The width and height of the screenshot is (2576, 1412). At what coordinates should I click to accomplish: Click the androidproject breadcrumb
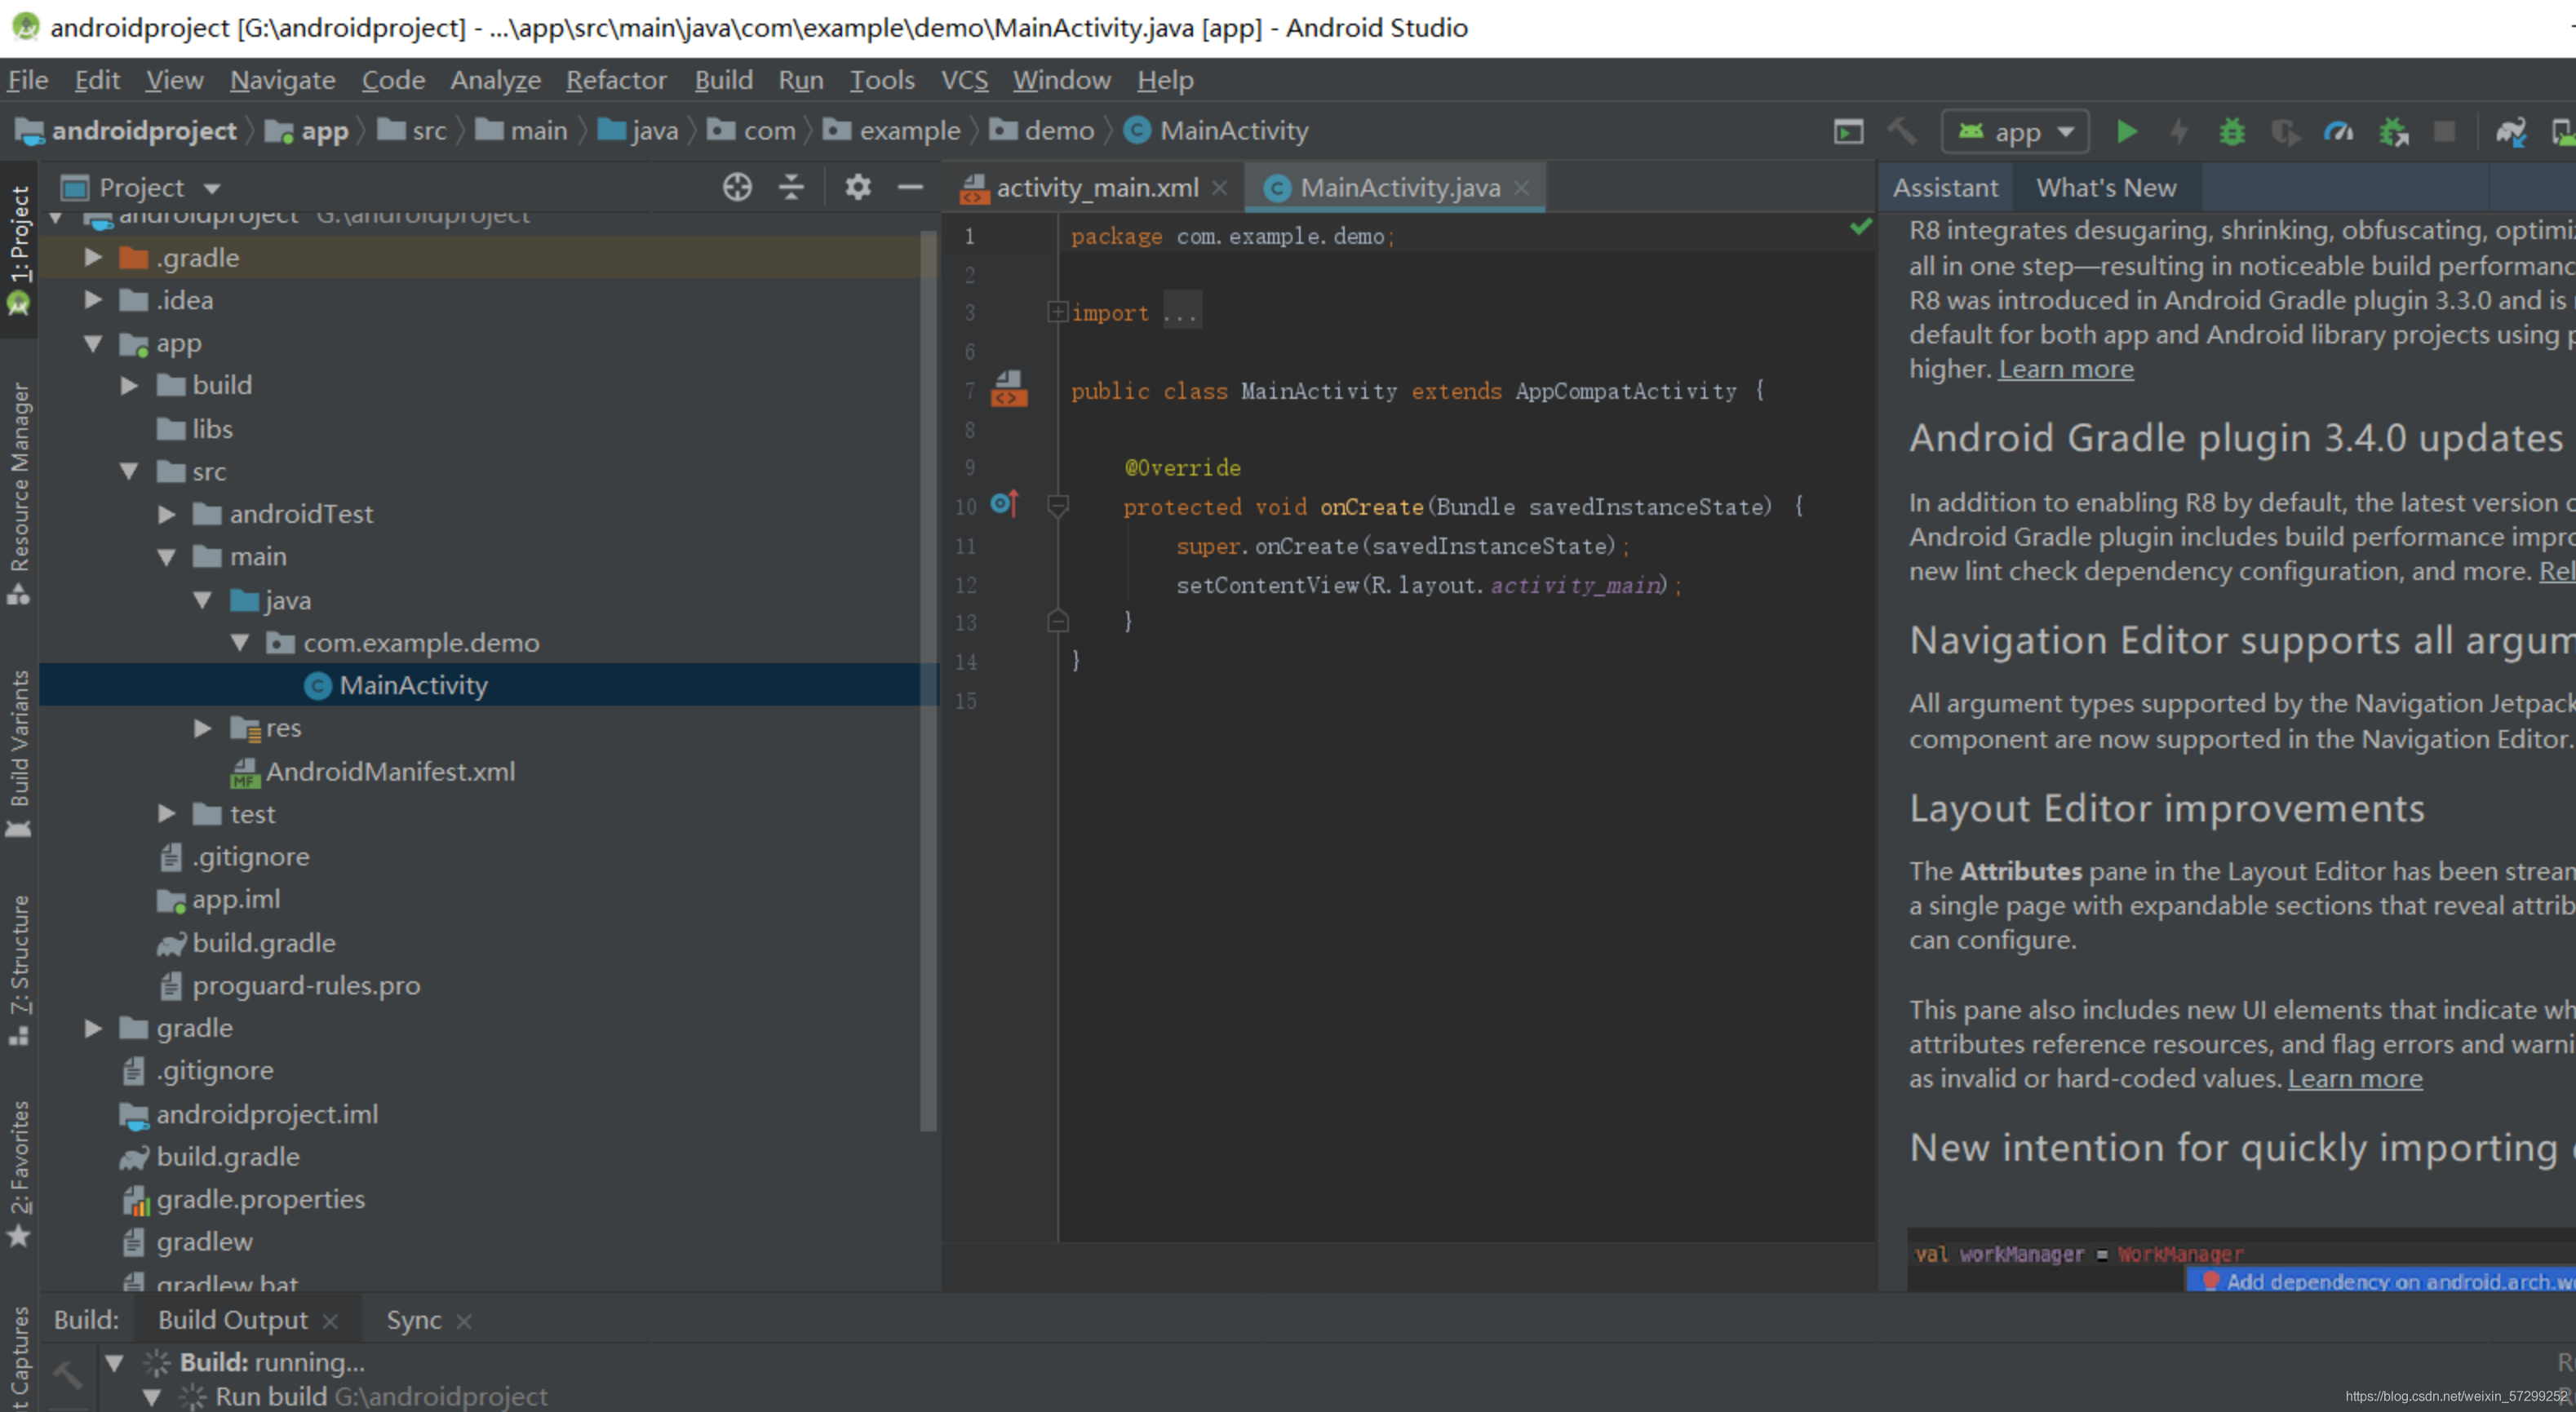pyautogui.click(x=127, y=131)
